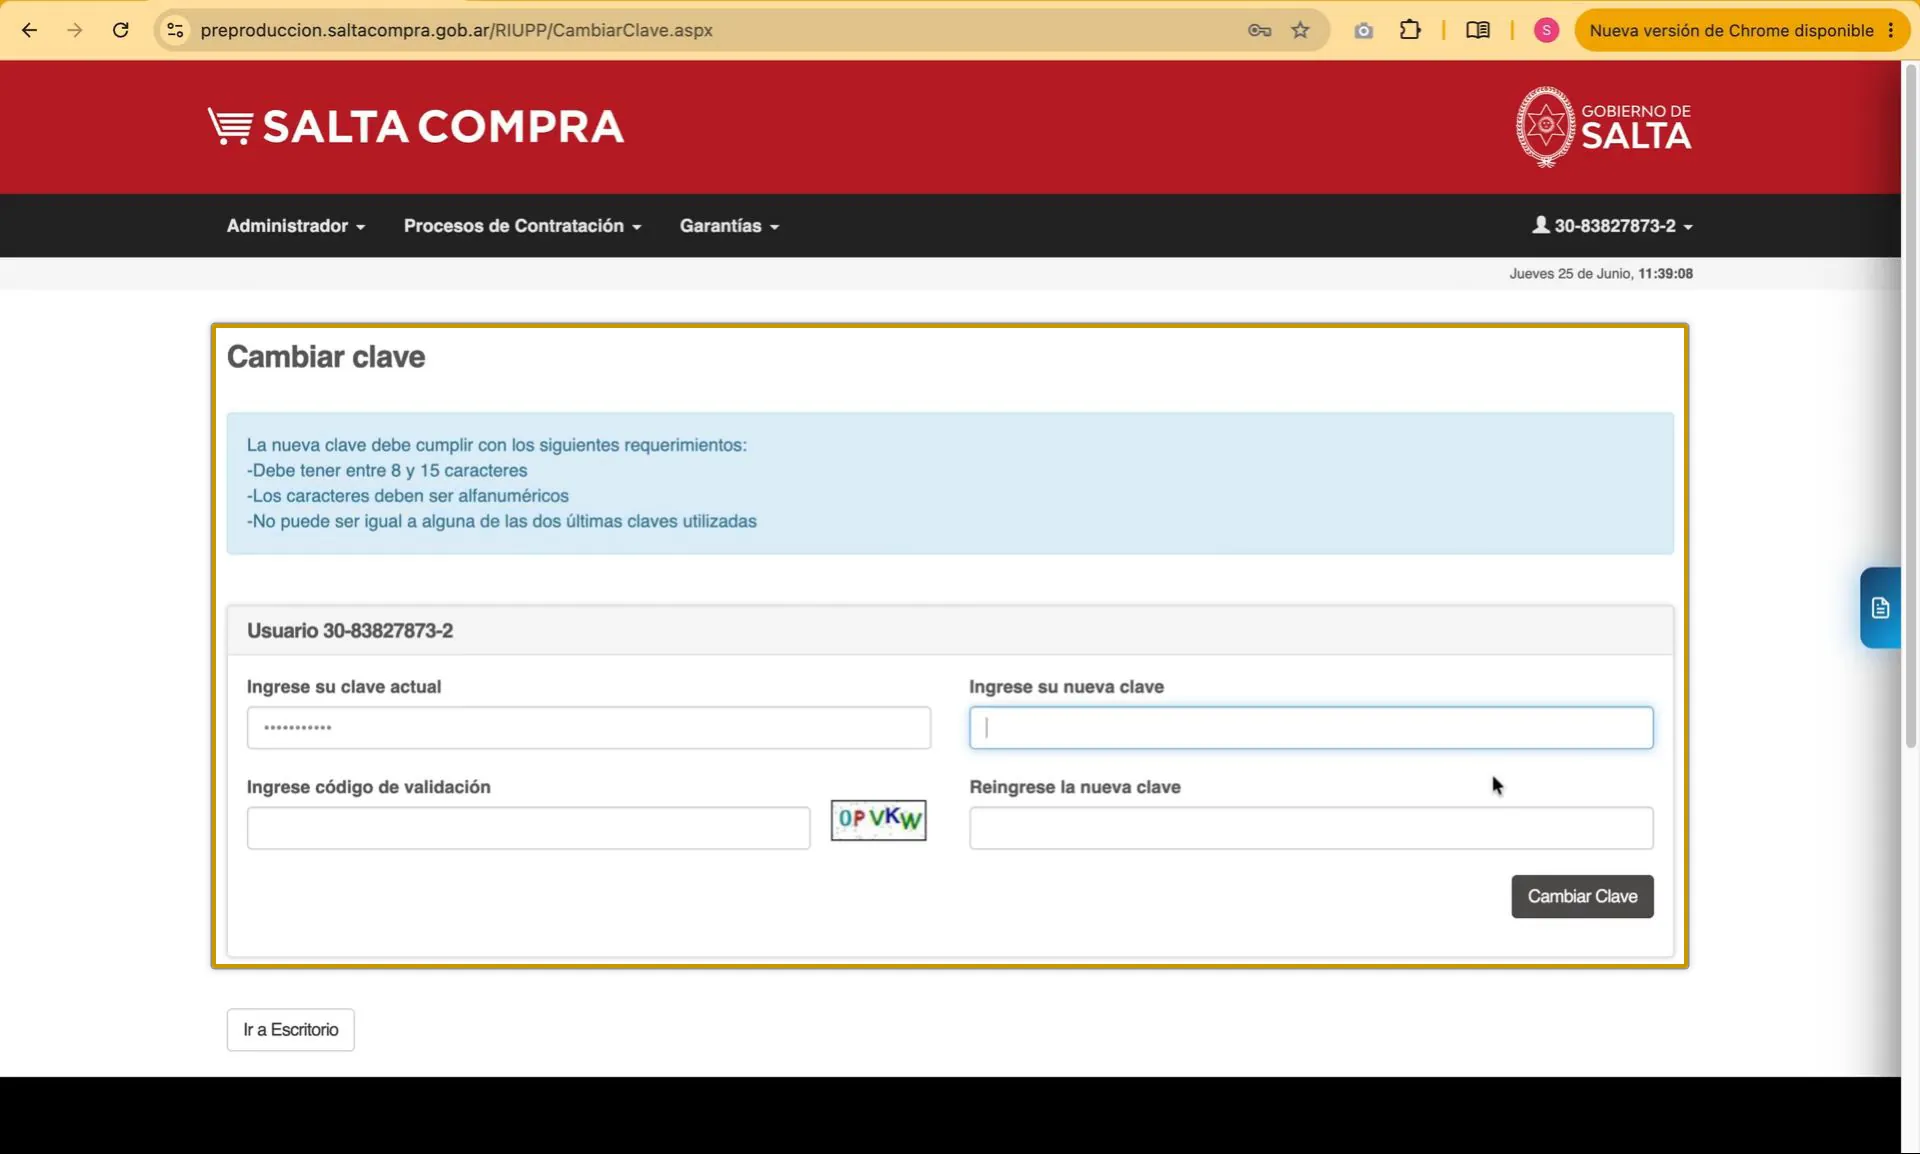Open the Garantías dropdown menu

[x=729, y=226]
